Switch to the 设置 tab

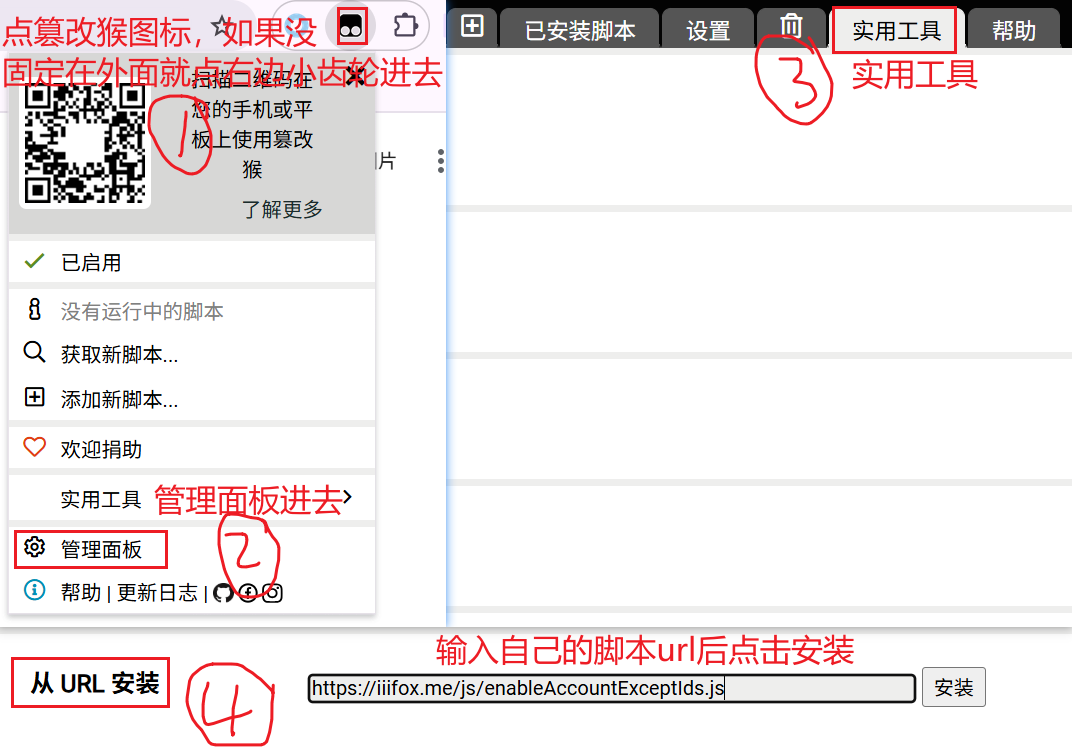708,30
